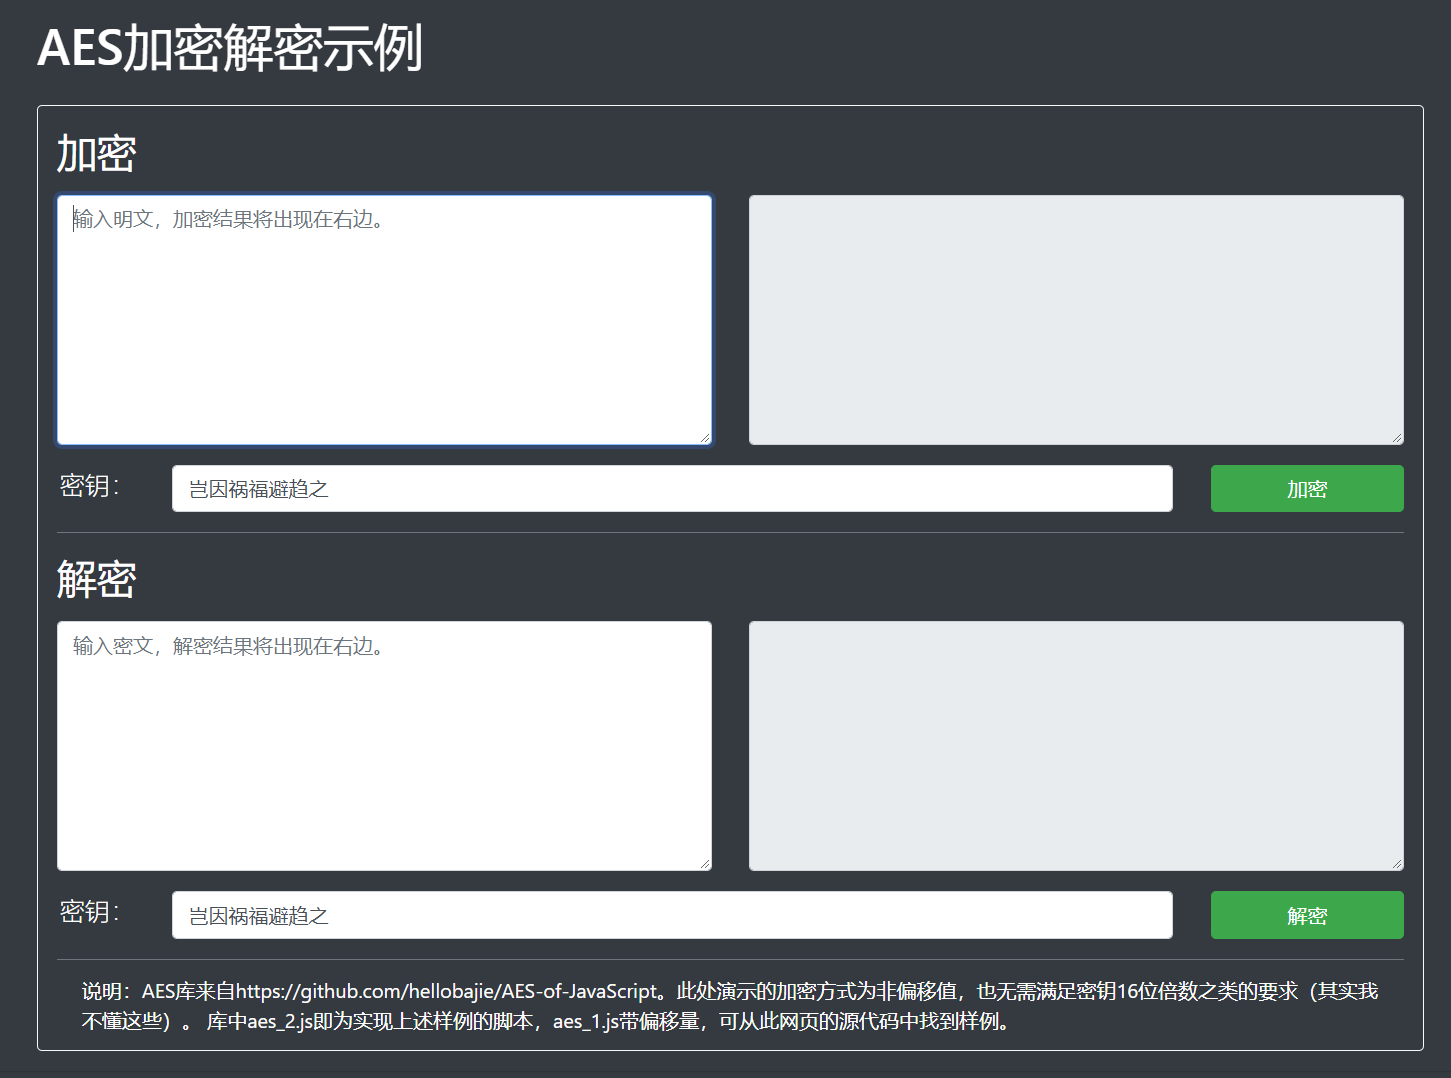
Task: Click the decryption result output area
Action: click(x=1075, y=746)
